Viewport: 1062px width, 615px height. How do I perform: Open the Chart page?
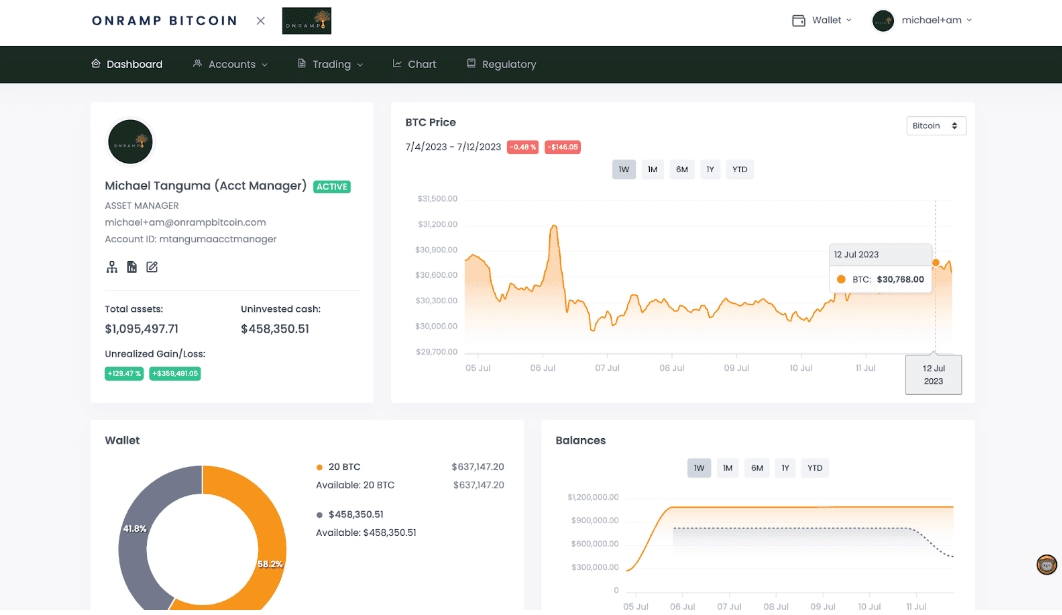(x=414, y=64)
